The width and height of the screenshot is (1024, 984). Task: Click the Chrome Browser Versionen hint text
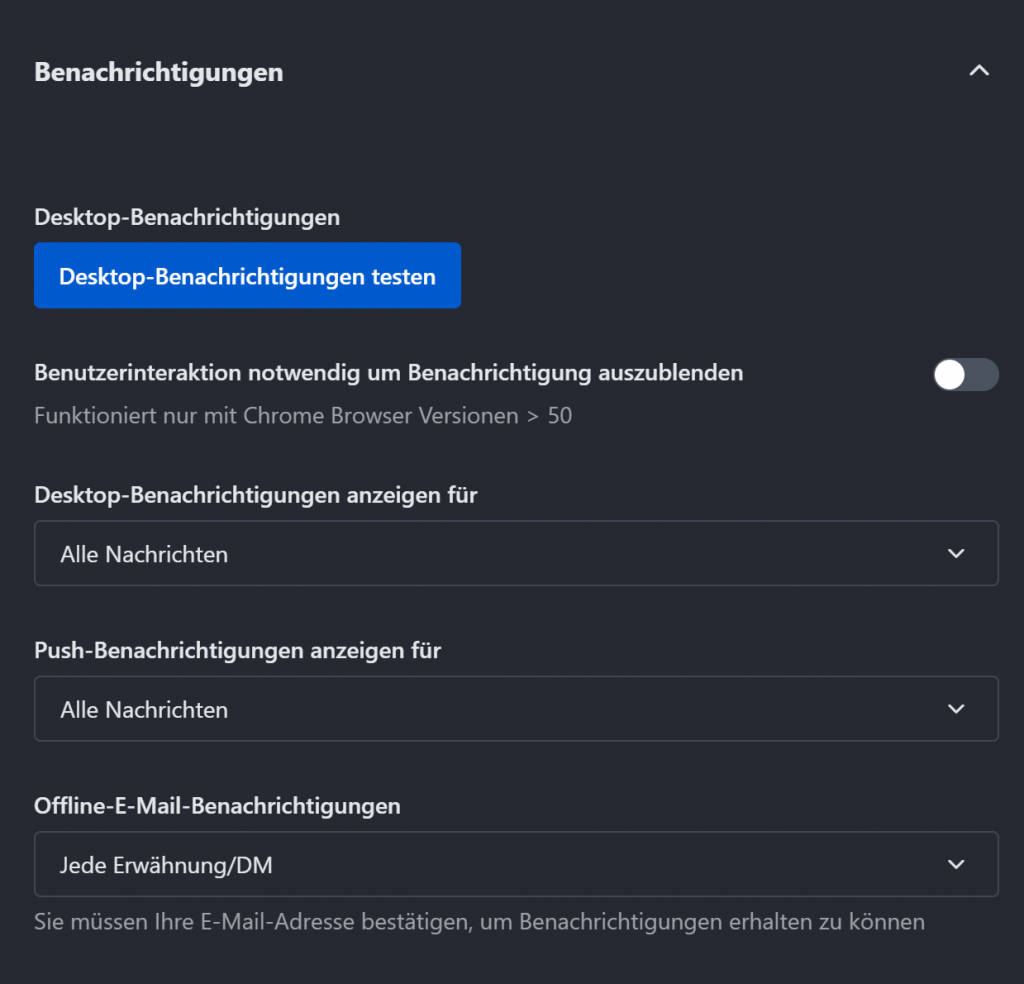tap(303, 415)
